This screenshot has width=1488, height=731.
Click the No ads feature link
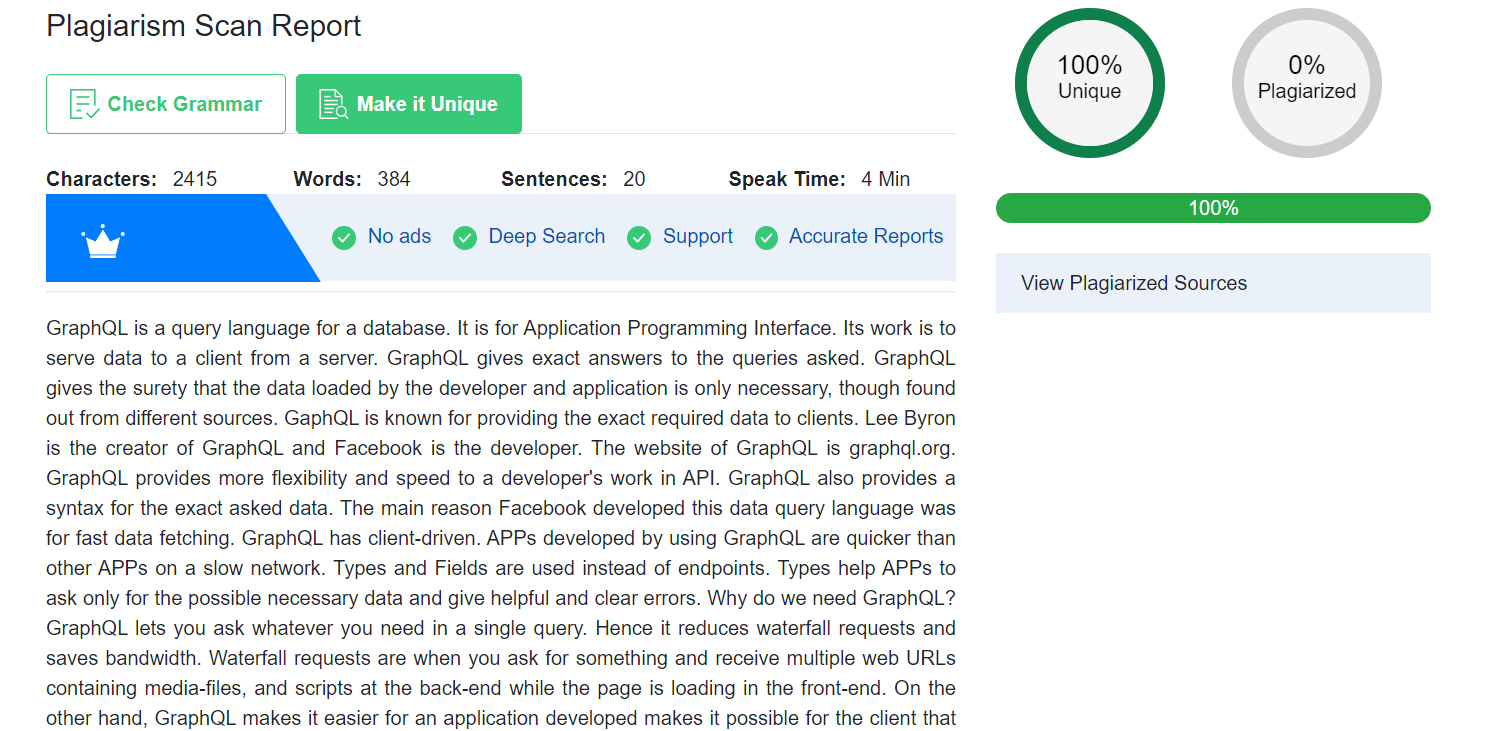coord(399,237)
